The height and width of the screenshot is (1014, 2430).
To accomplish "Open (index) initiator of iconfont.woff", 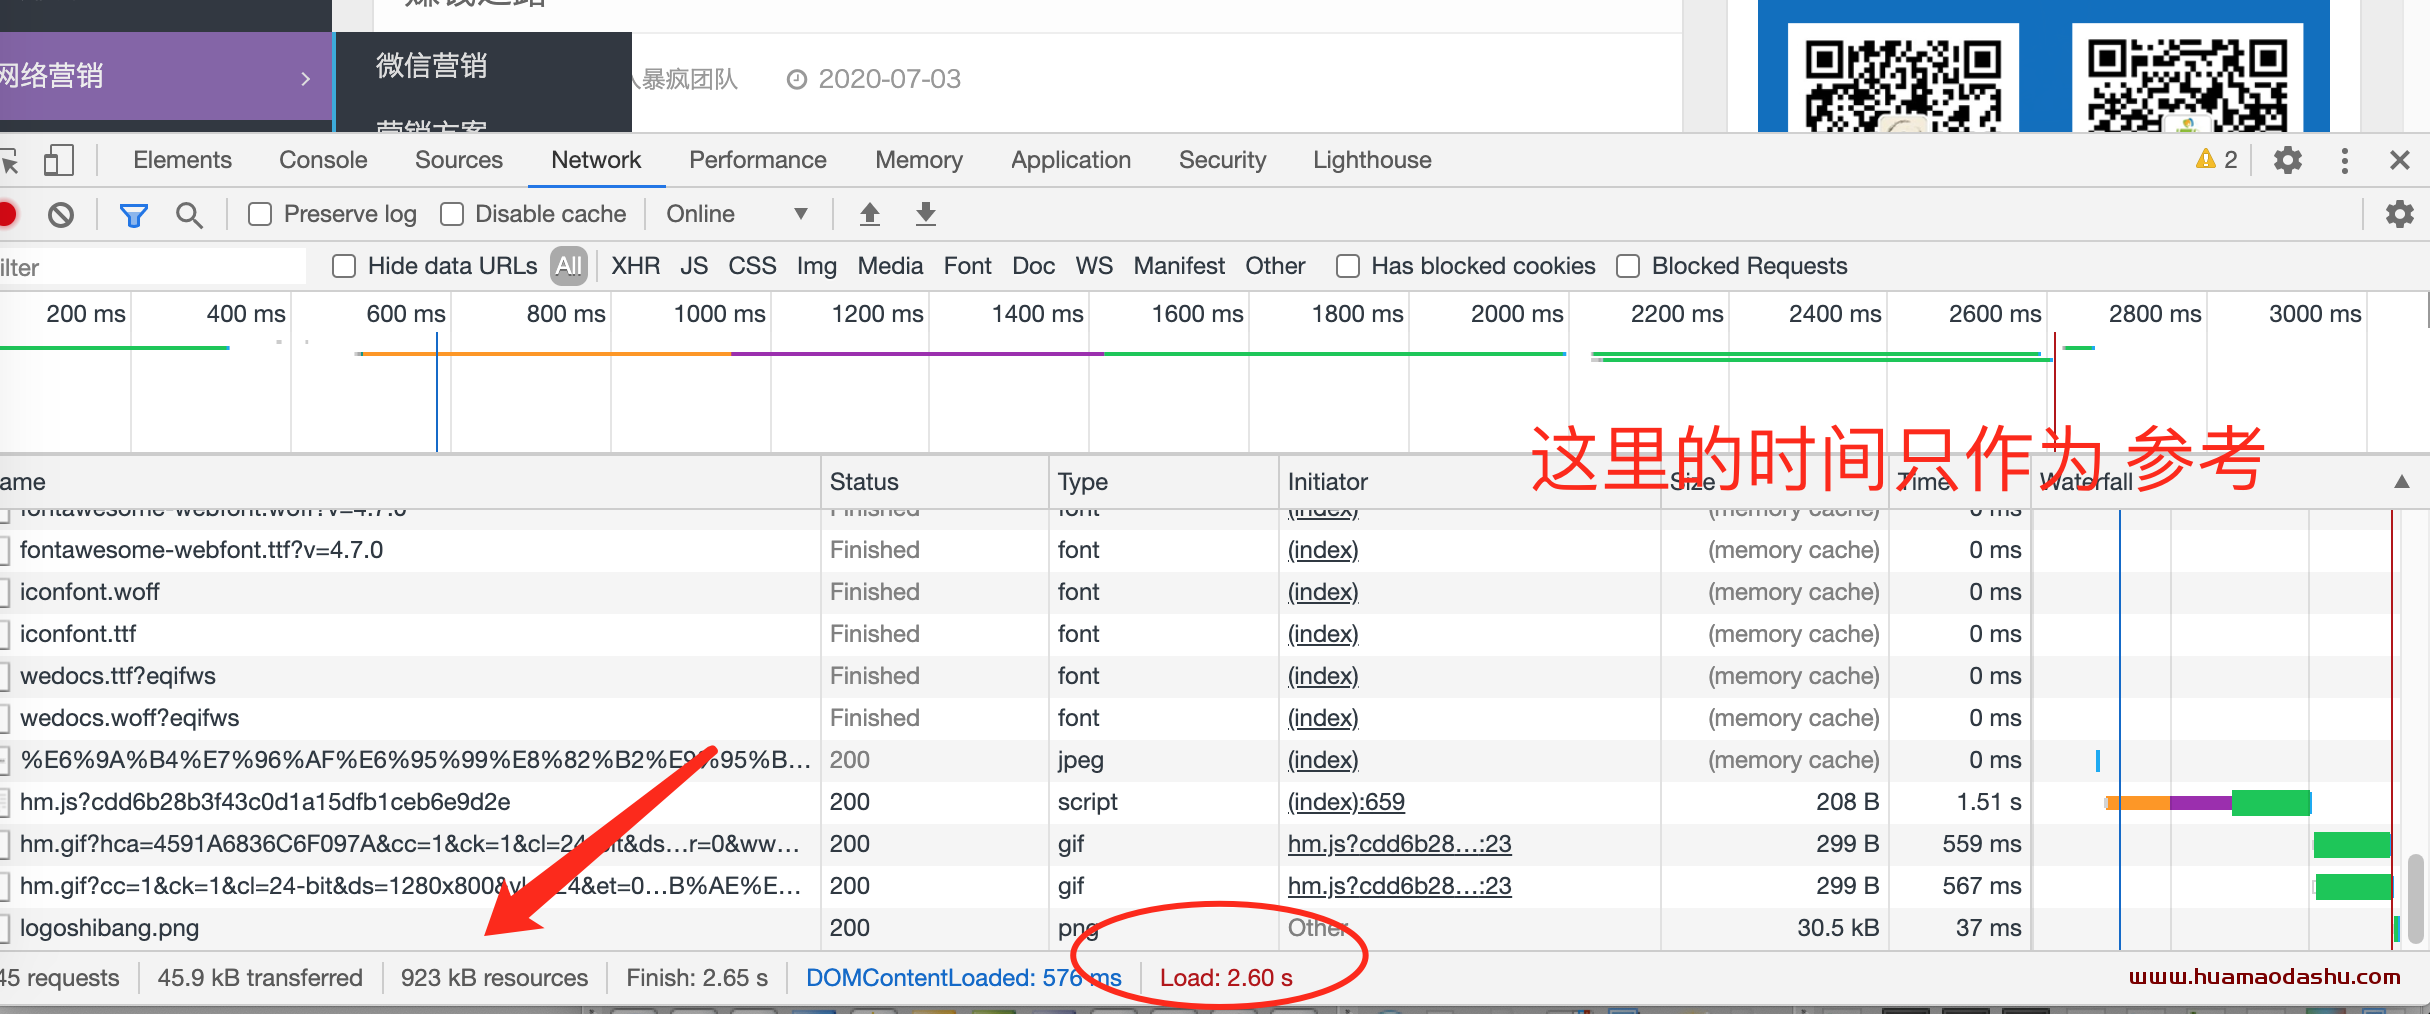I will click(x=1323, y=592).
